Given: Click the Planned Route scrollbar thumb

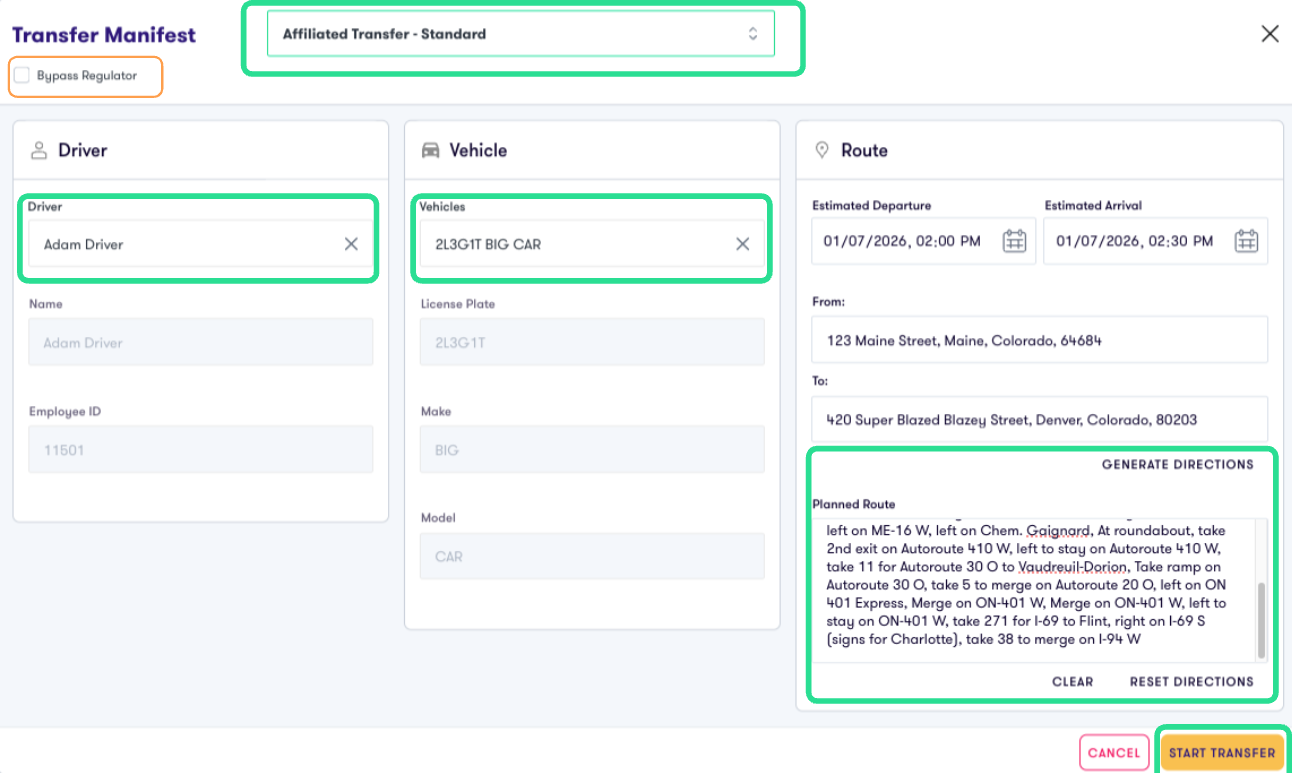Looking at the screenshot, I should coord(1261,620).
